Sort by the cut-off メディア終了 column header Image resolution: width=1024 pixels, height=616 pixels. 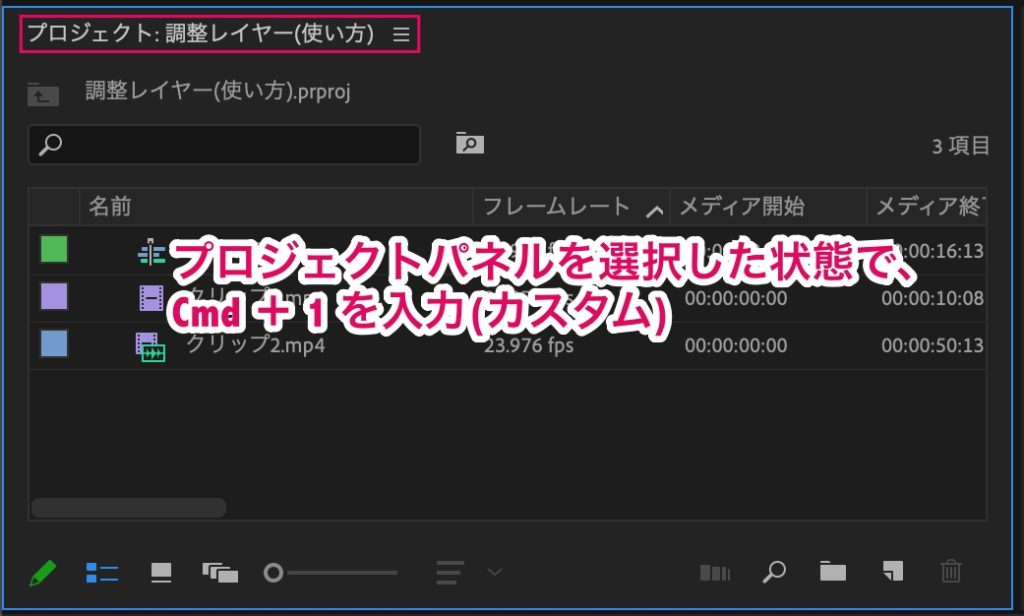tap(926, 206)
